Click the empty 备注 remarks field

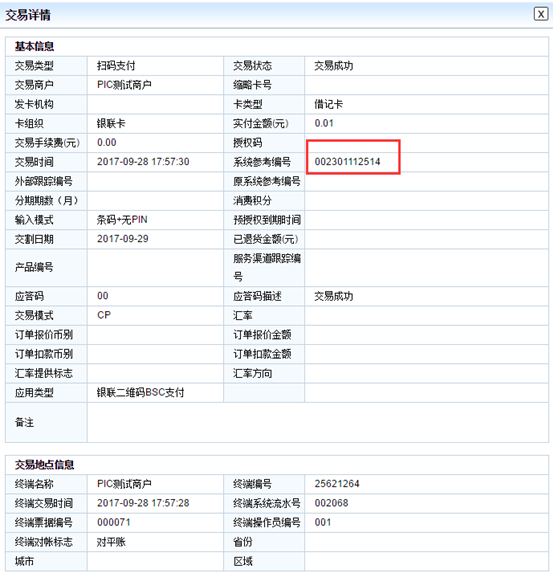pyautogui.click(x=317, y=422)
